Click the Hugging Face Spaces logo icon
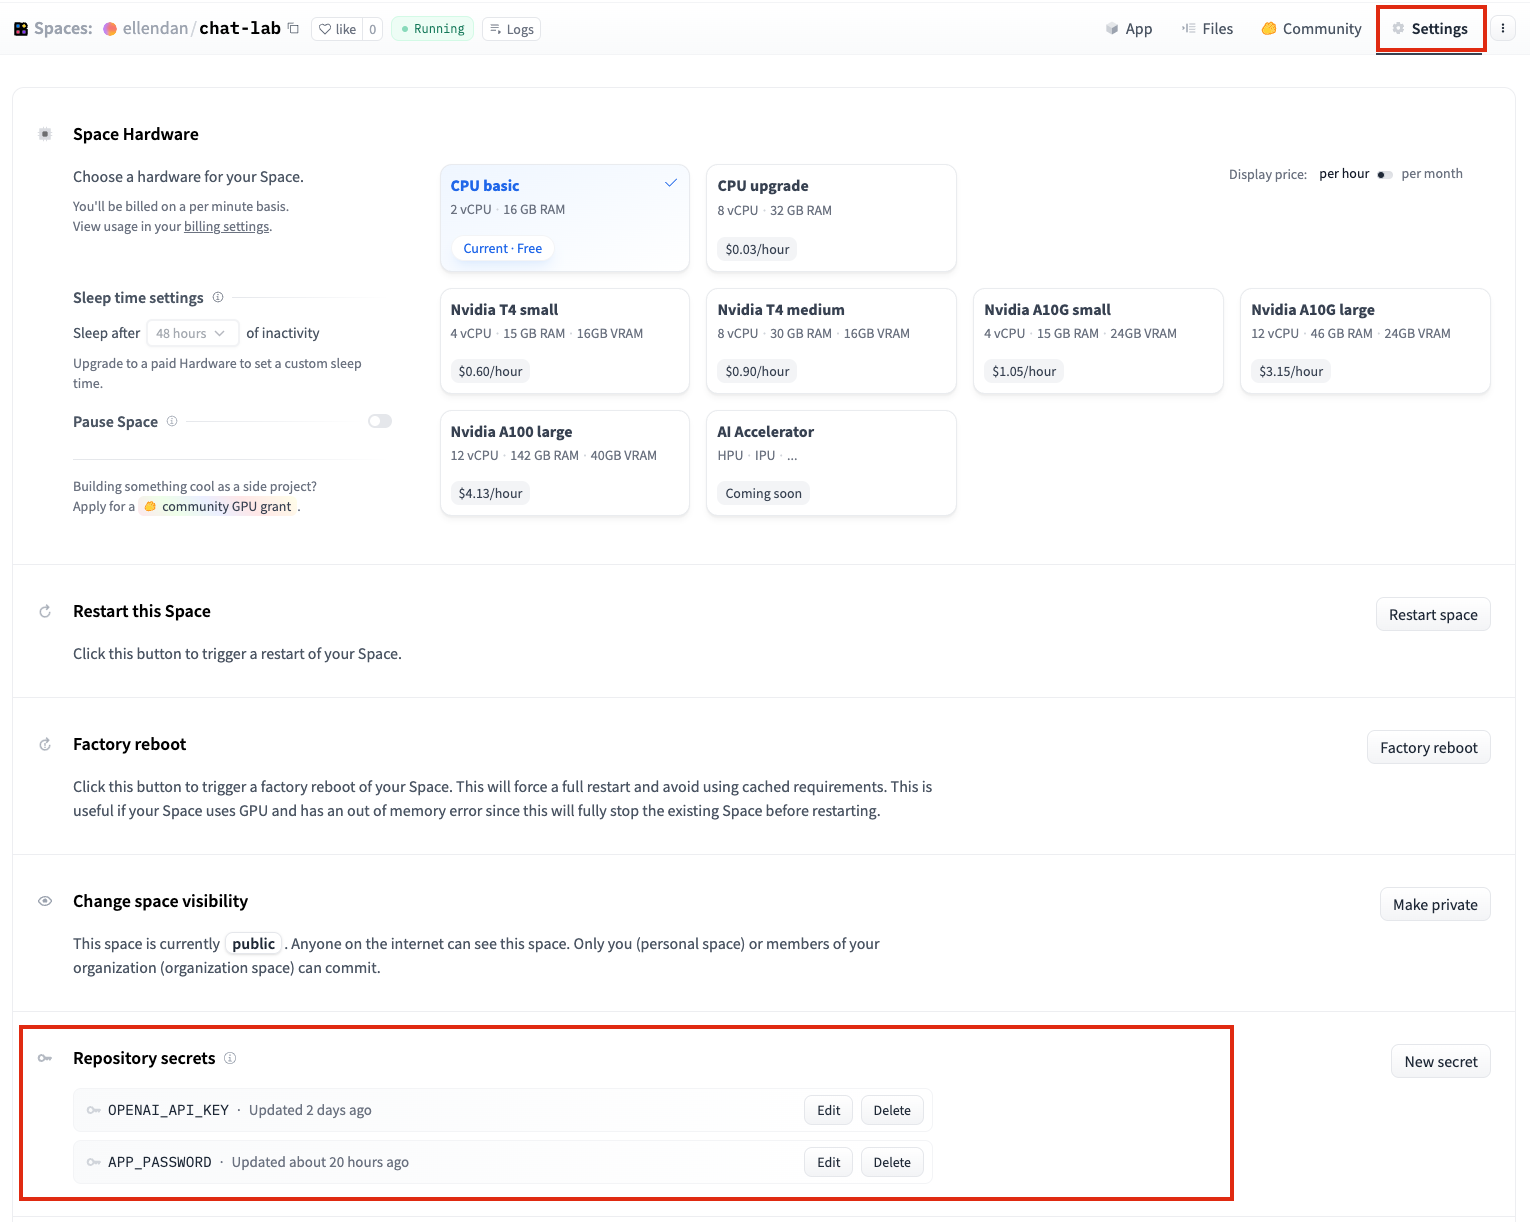 (21, 29)
